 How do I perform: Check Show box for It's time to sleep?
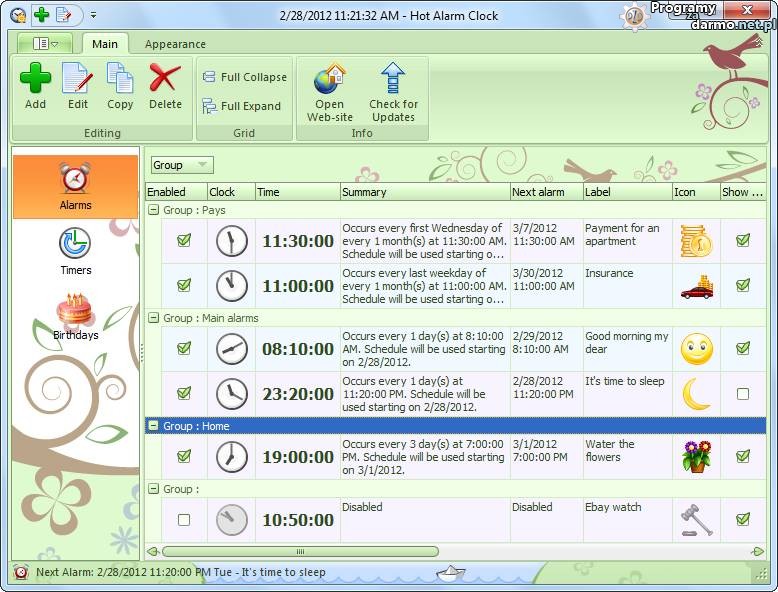[x=742, y=394]
